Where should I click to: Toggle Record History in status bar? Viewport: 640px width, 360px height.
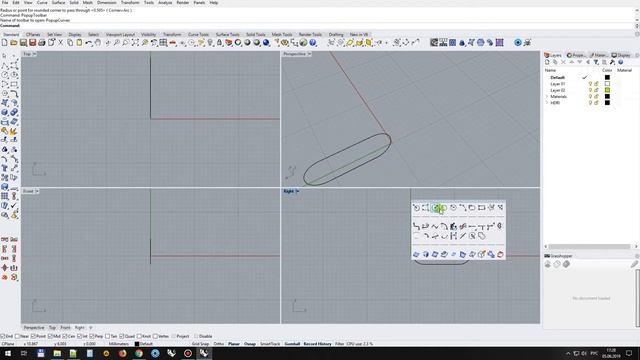[318, 344]
